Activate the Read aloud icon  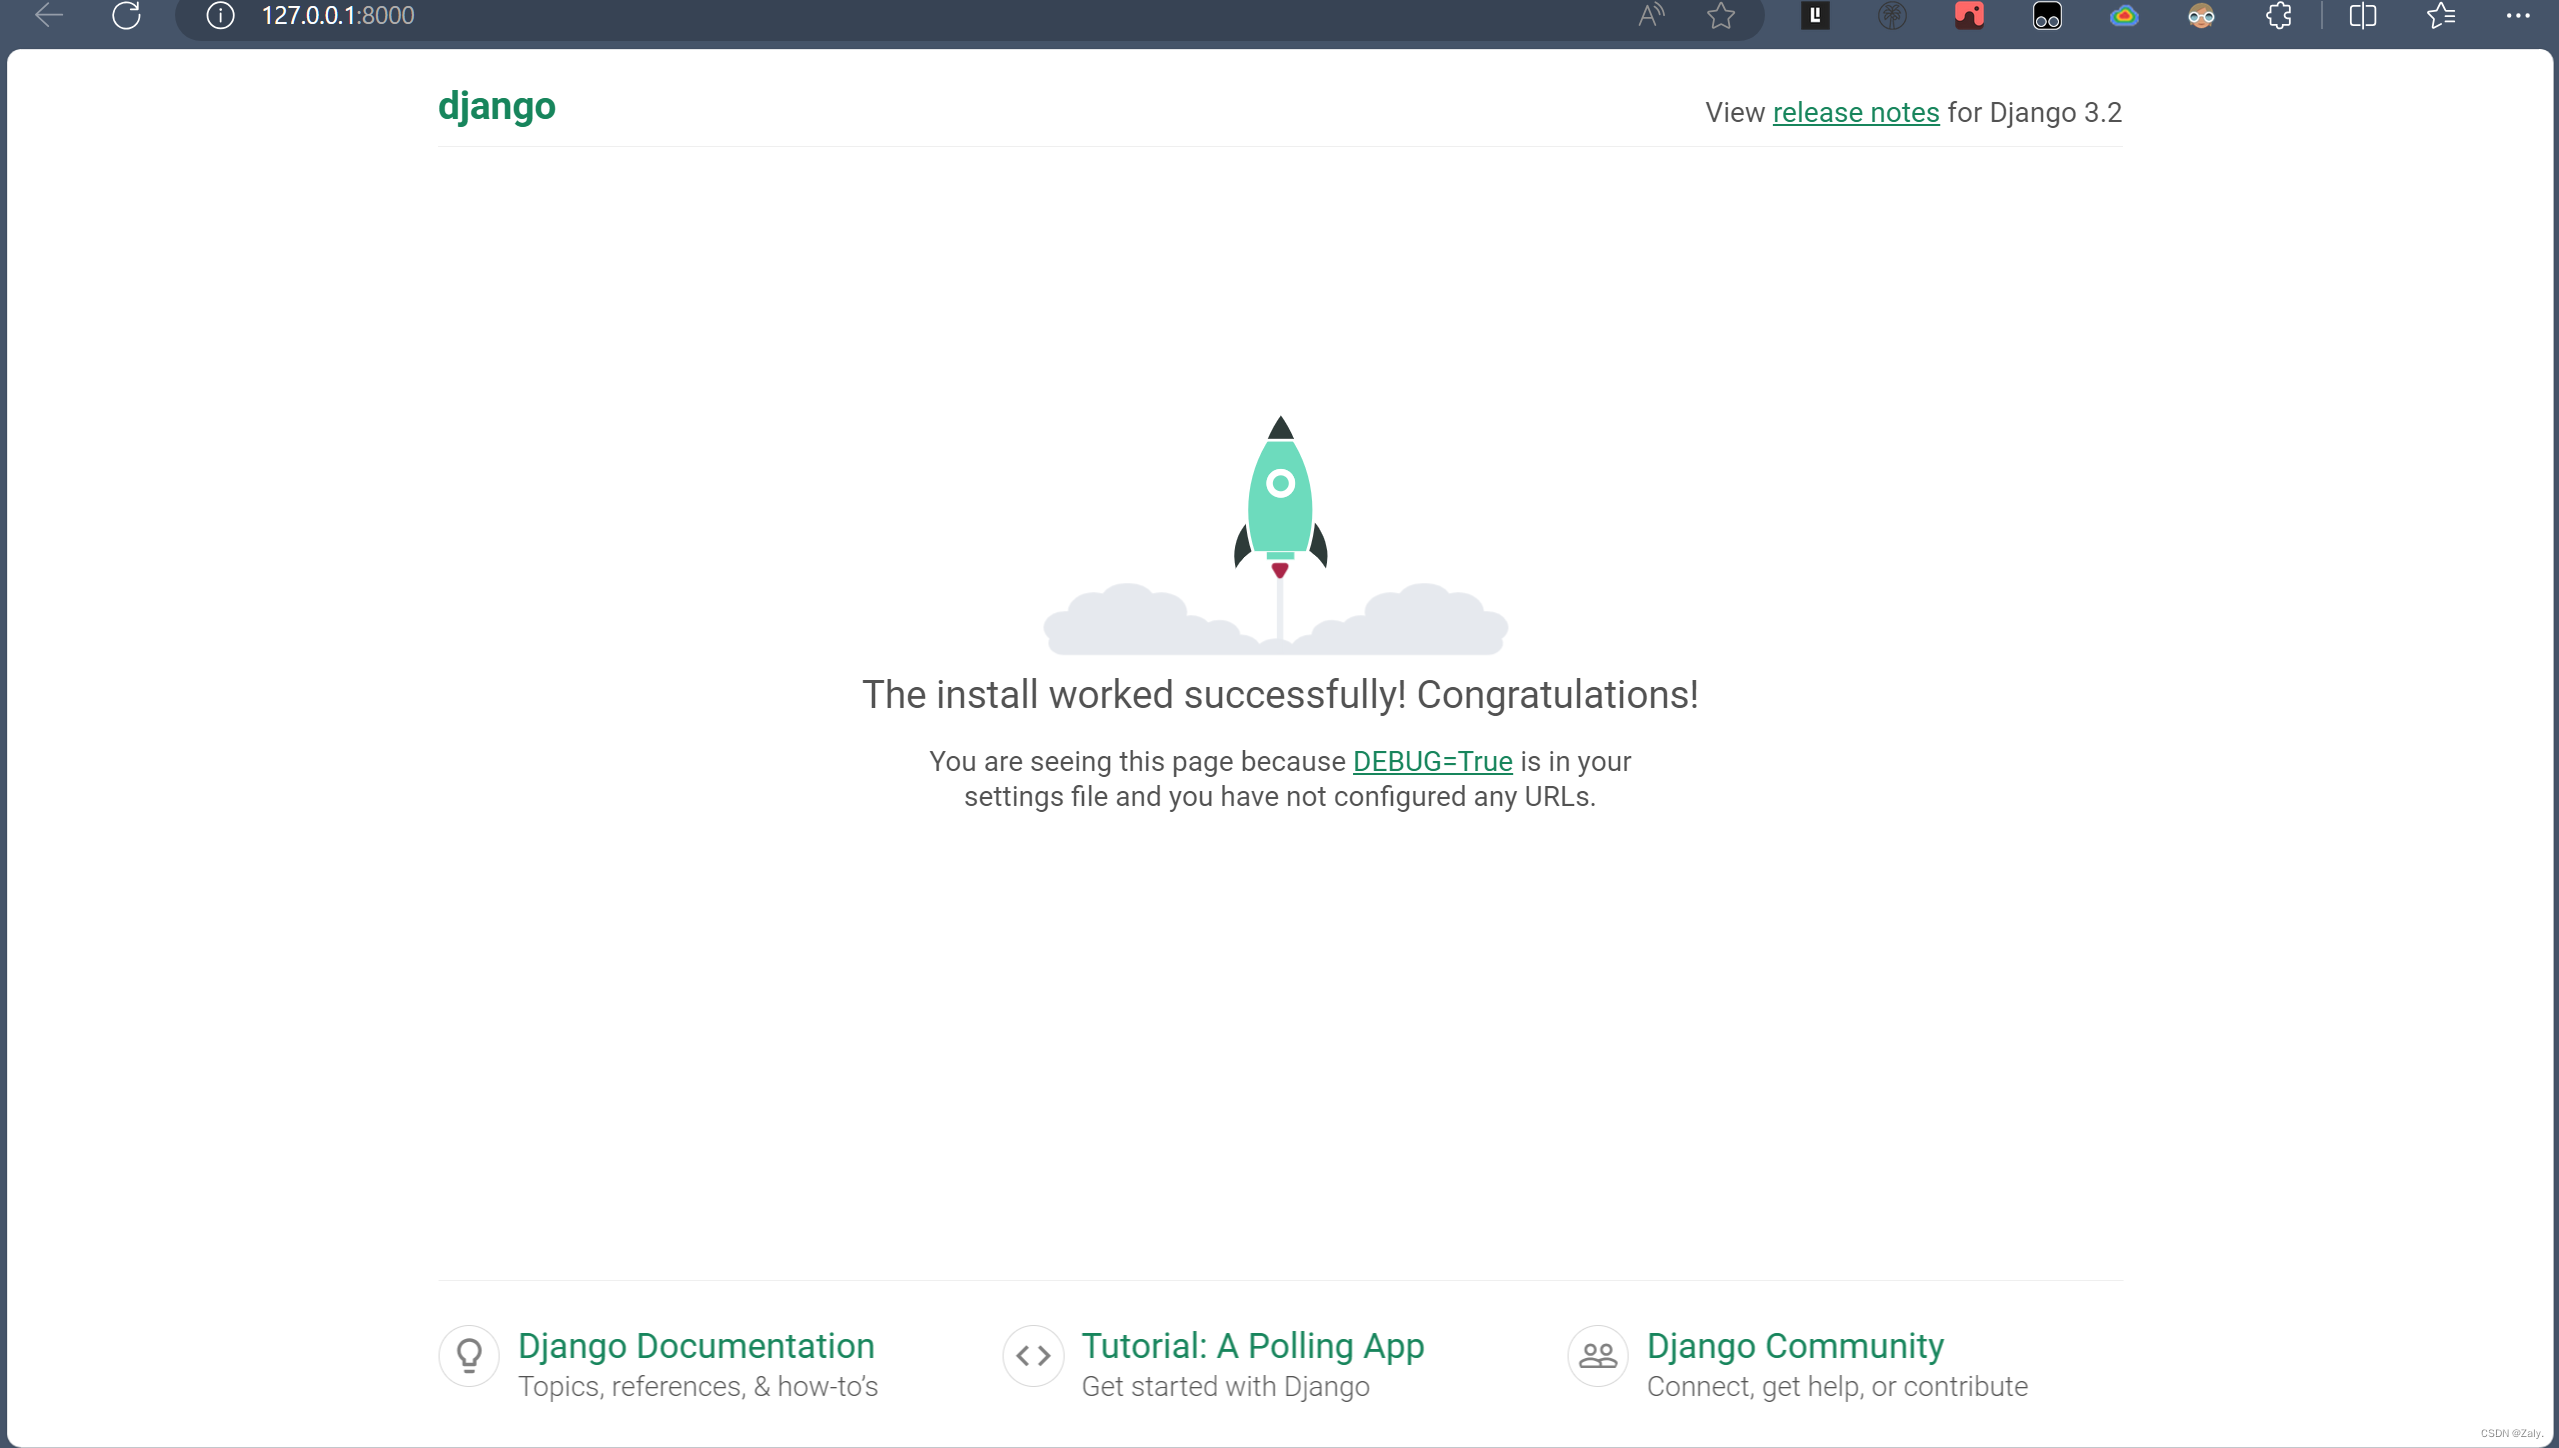(x=1651, y=15)
